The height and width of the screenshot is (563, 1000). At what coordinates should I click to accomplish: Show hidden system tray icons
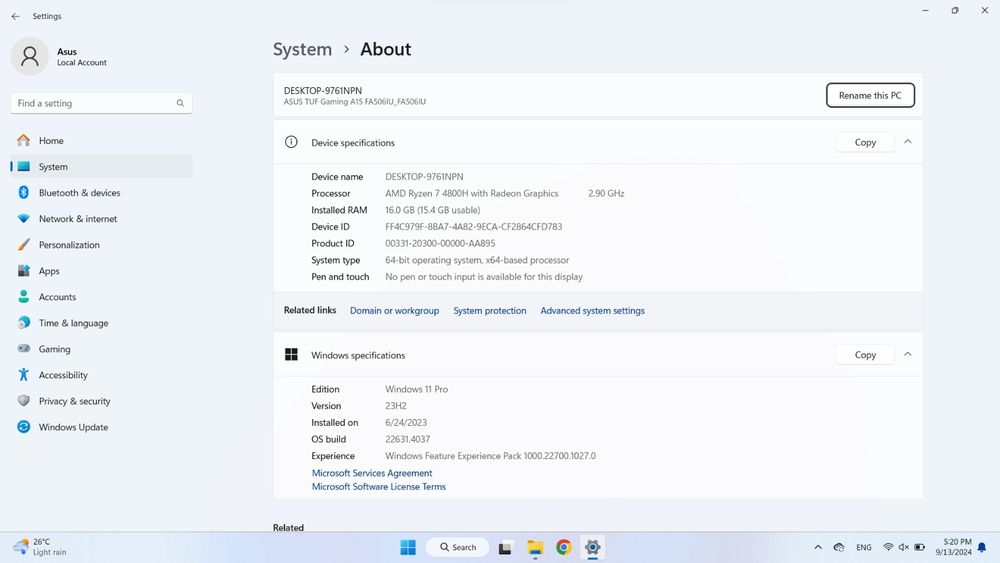point(818,547)
